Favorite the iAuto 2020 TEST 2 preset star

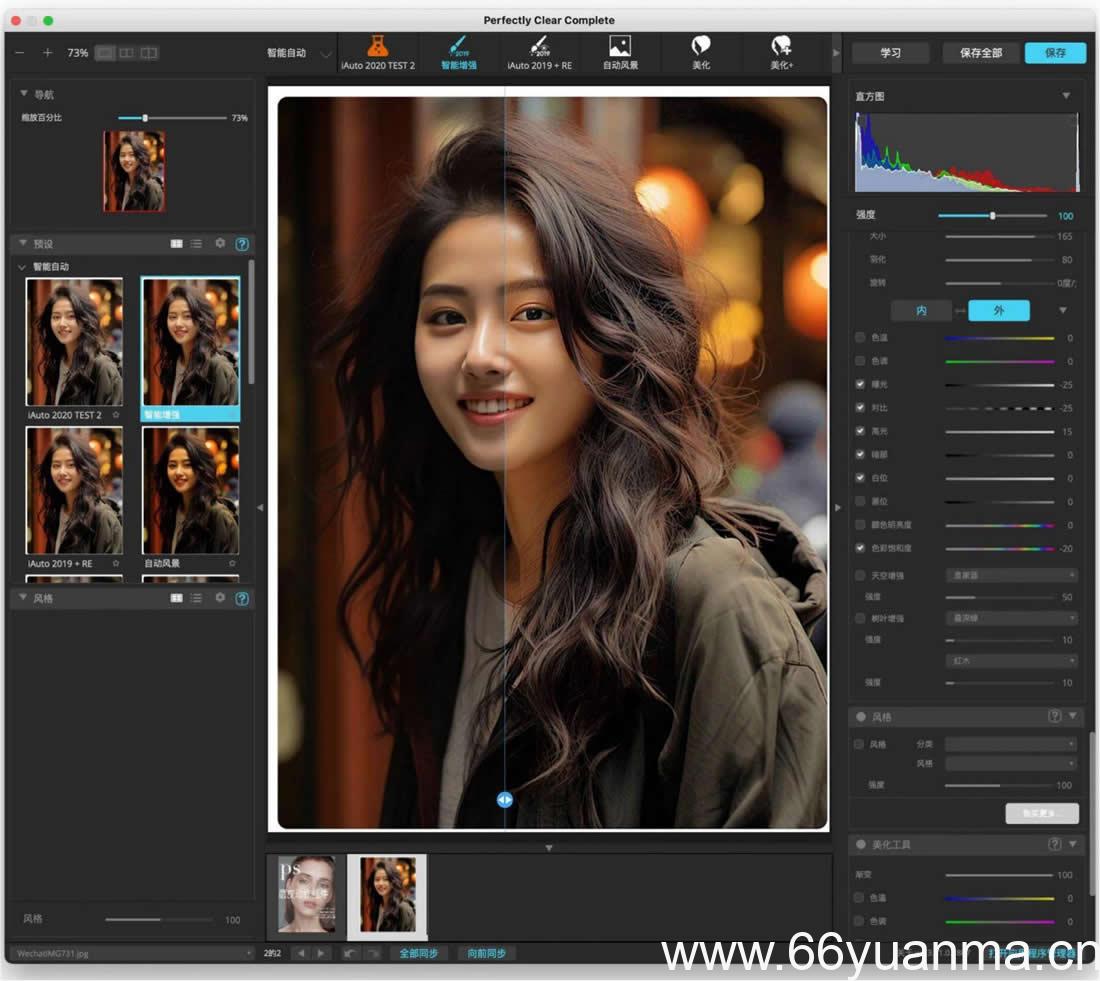click(116, 415)
